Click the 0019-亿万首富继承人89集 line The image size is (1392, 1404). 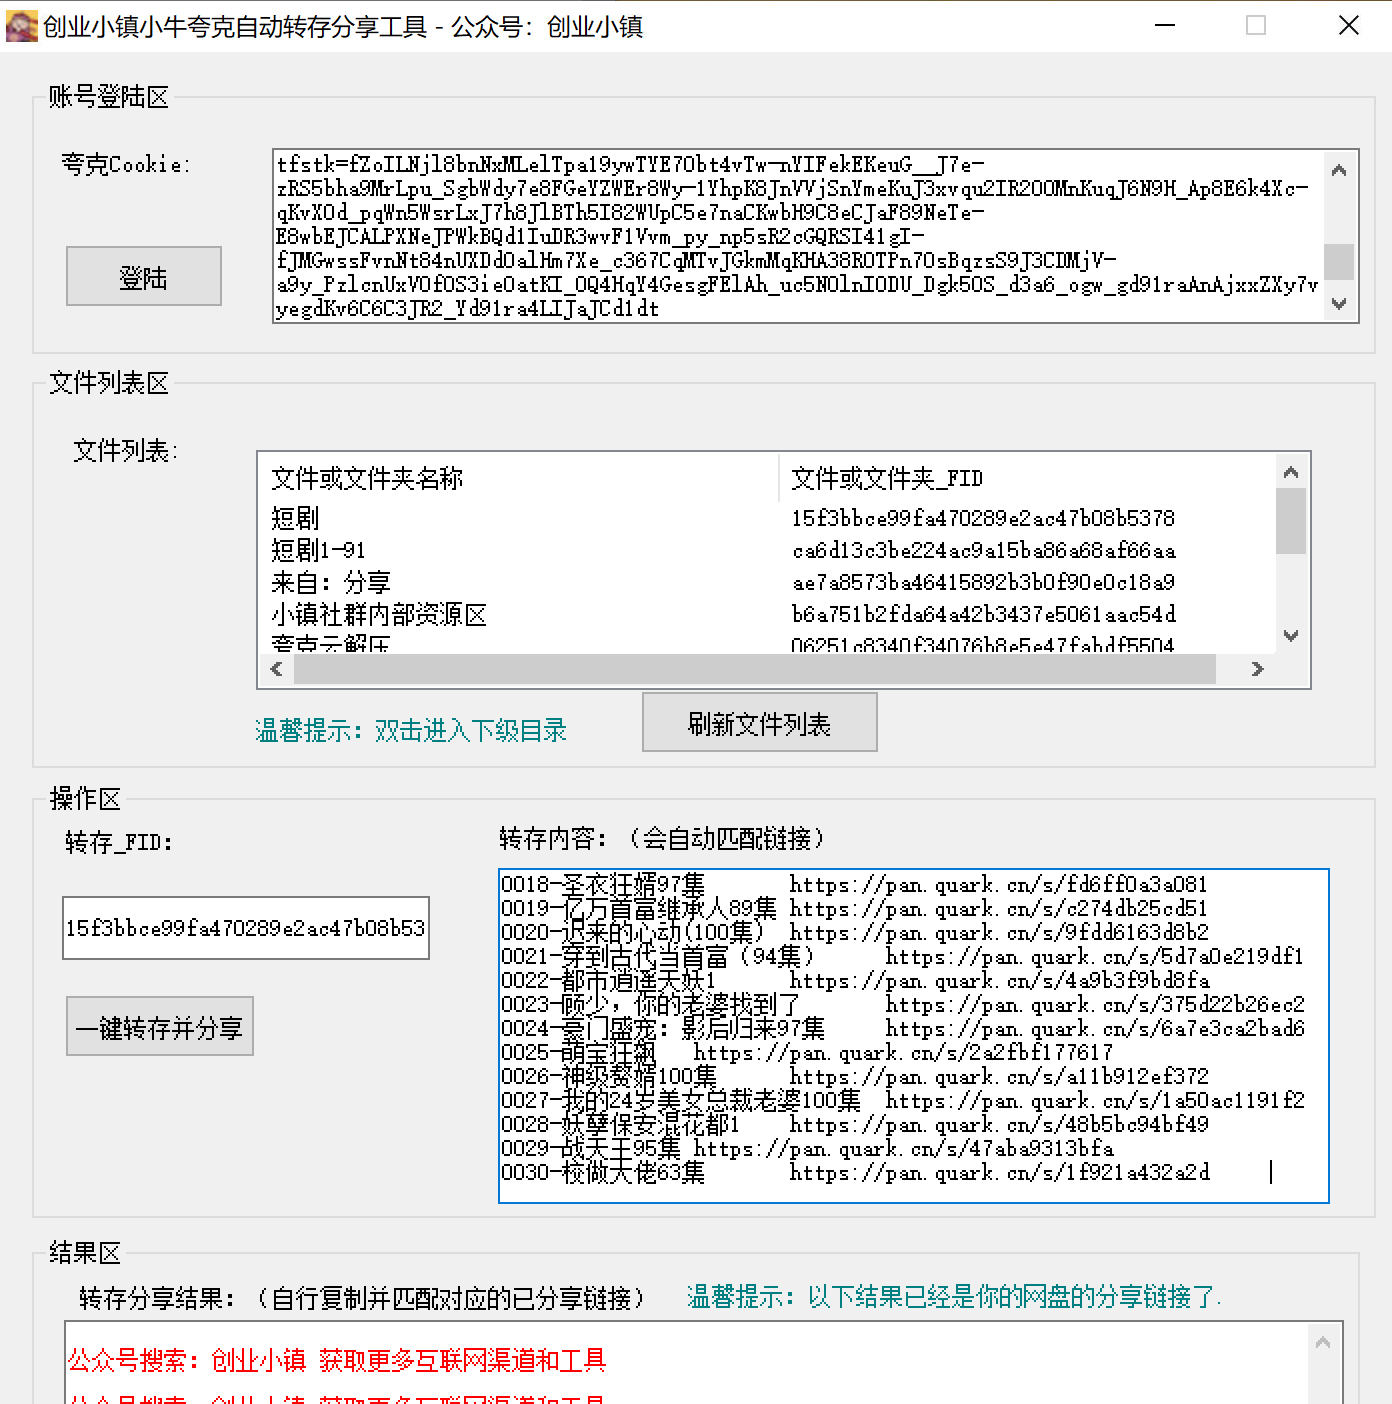[854, 909]
